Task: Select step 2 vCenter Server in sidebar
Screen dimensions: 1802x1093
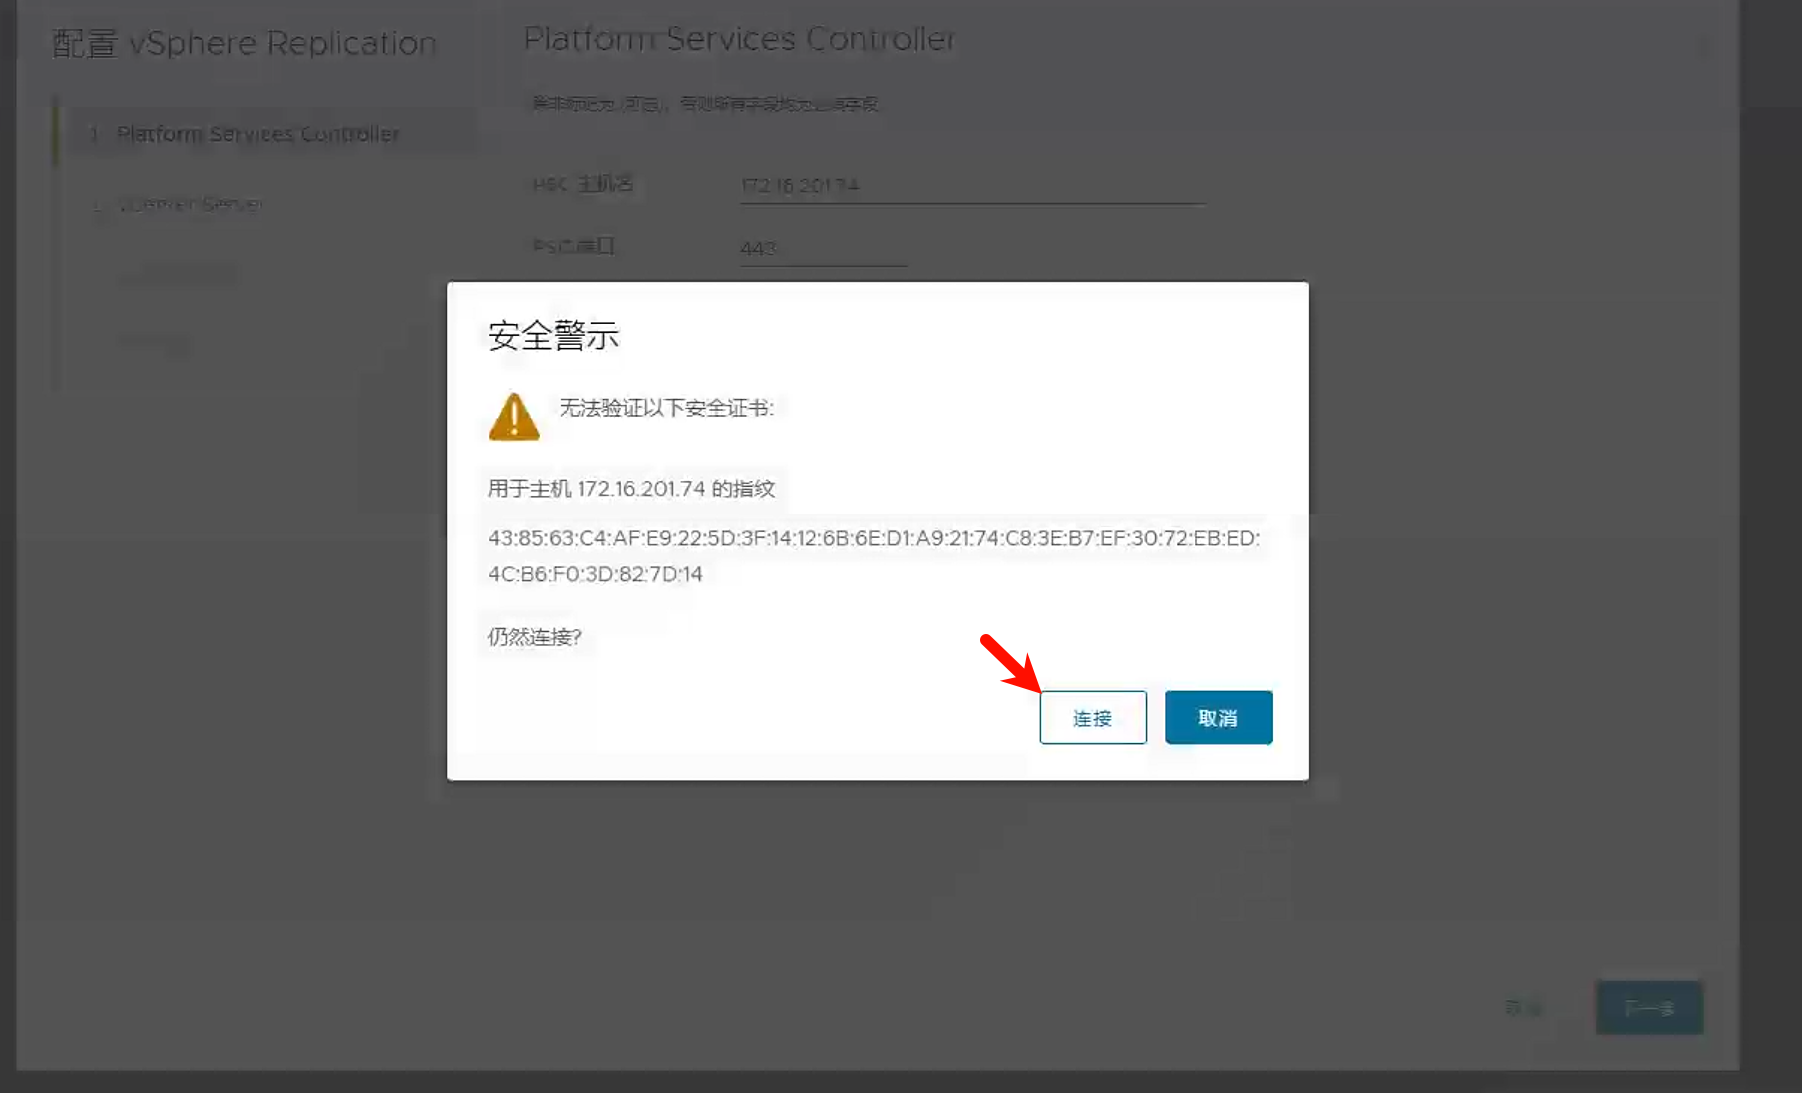Action: pos(190,204)
